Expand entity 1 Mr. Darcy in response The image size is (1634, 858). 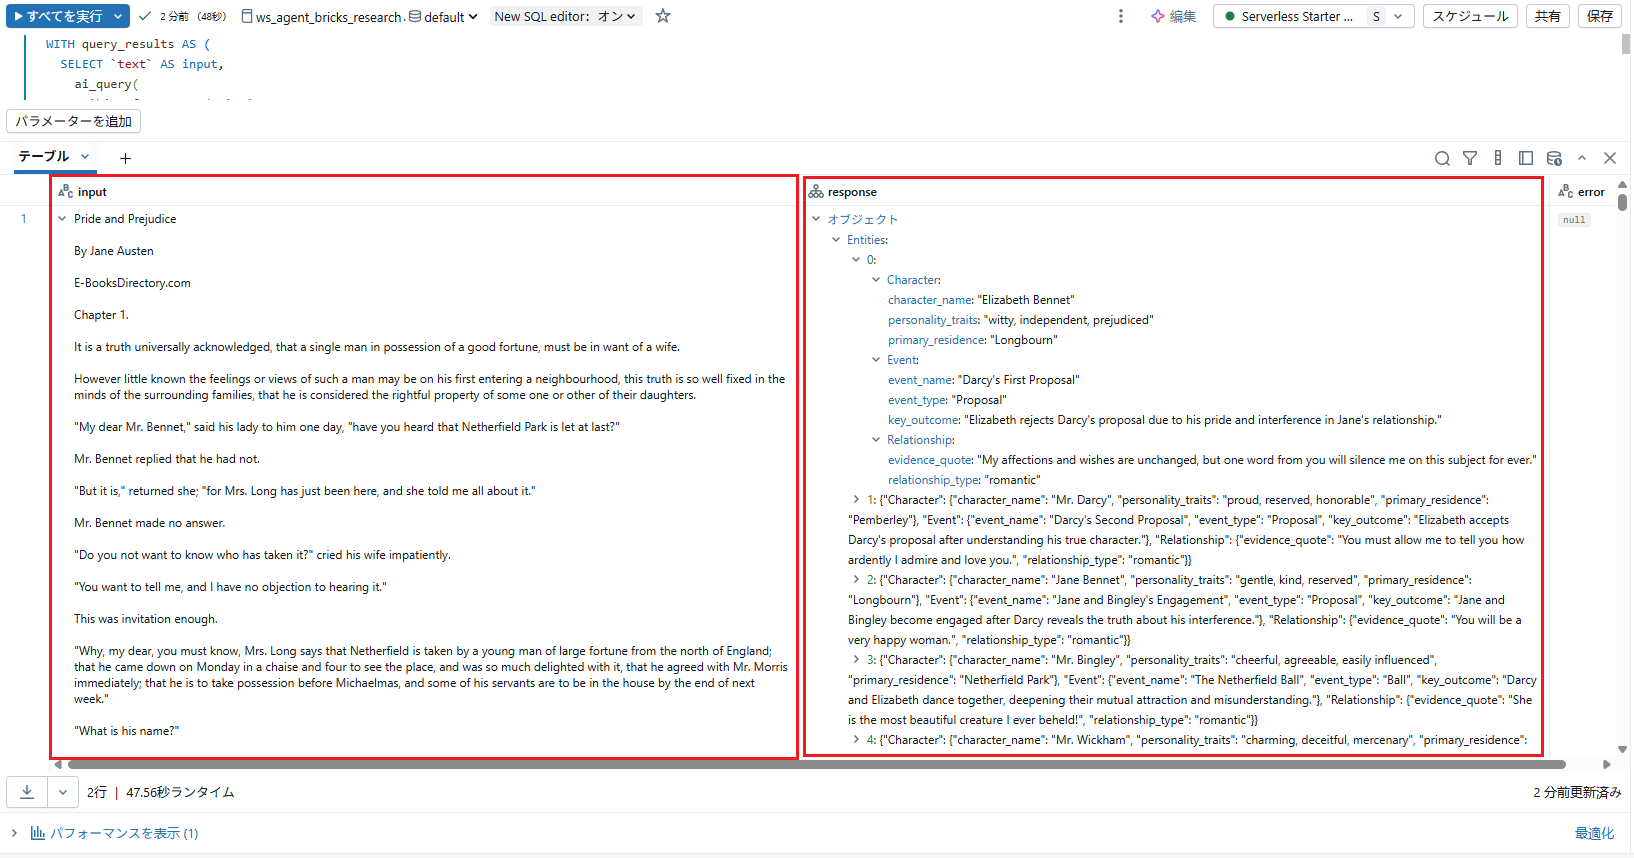tap(856, 500)
